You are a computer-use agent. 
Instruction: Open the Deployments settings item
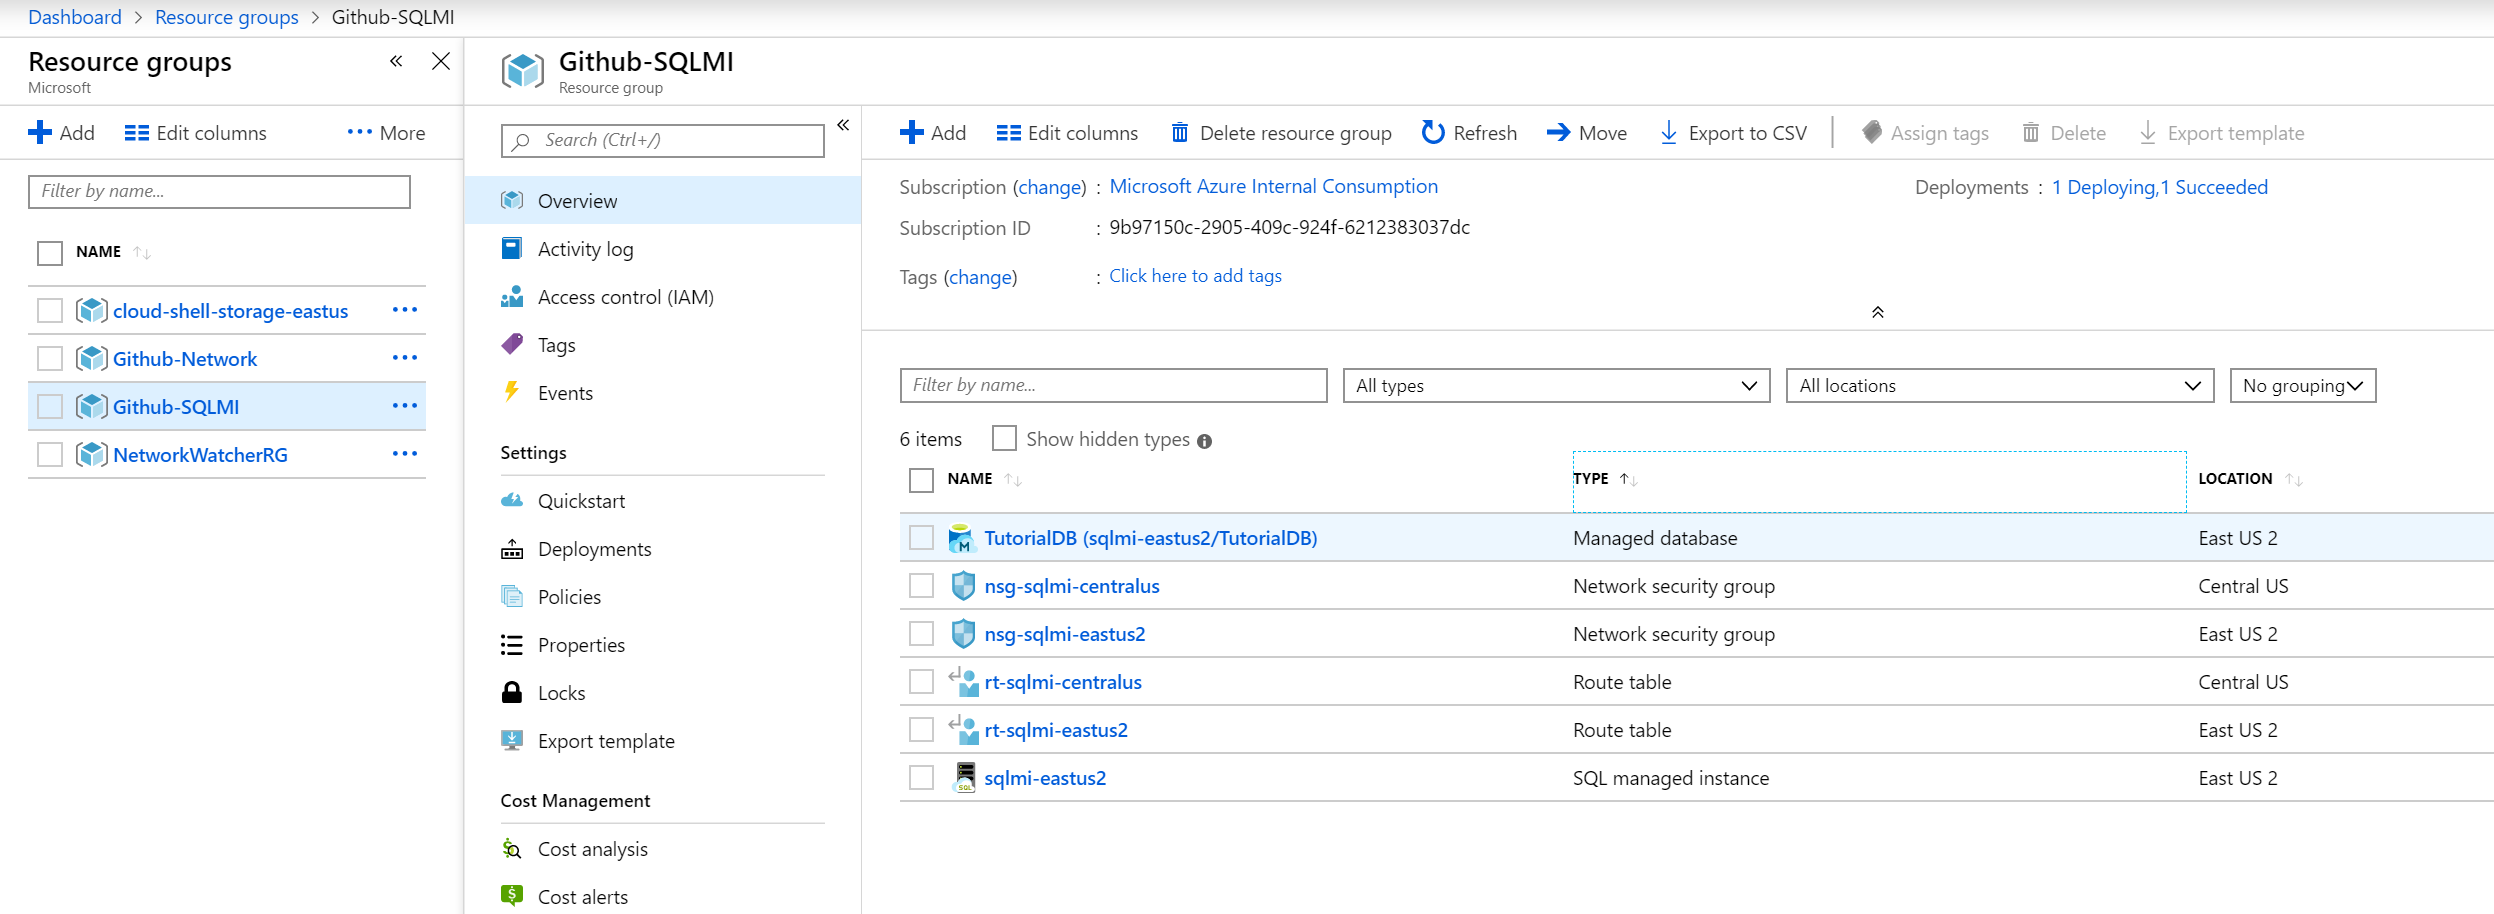coord(663,549)
